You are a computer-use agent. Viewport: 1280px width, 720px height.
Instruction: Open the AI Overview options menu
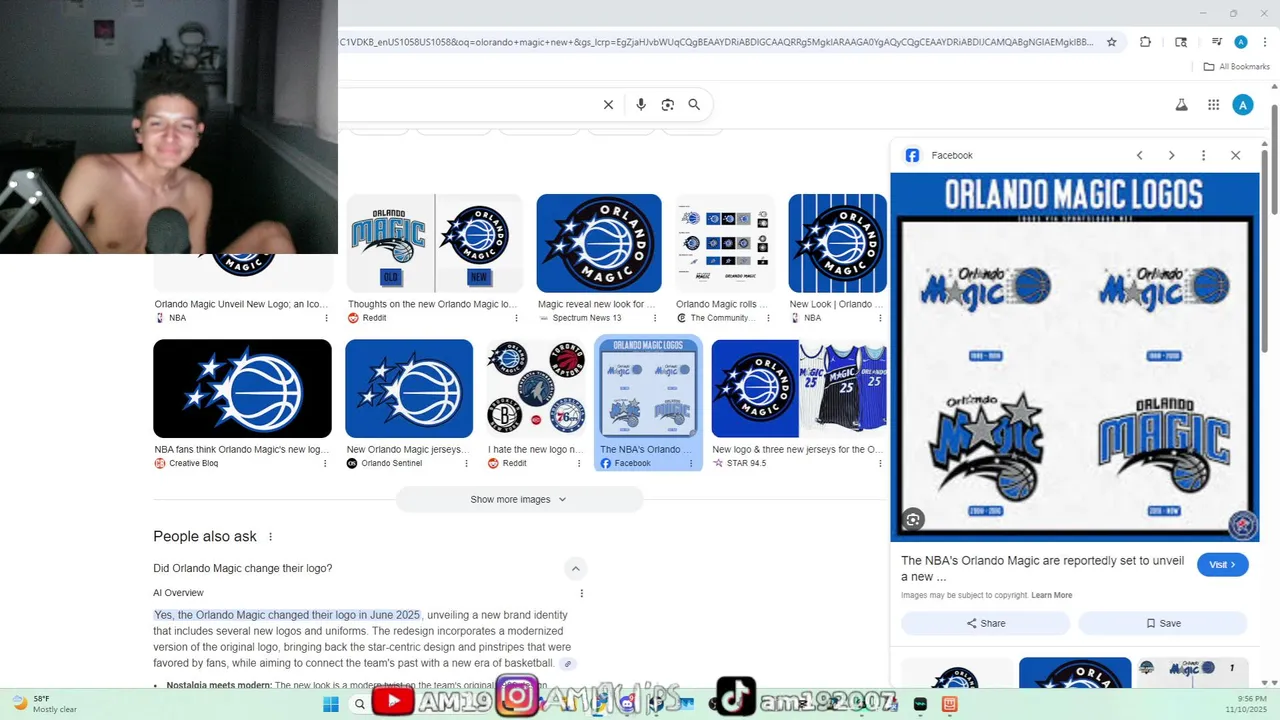coord(581,593)
